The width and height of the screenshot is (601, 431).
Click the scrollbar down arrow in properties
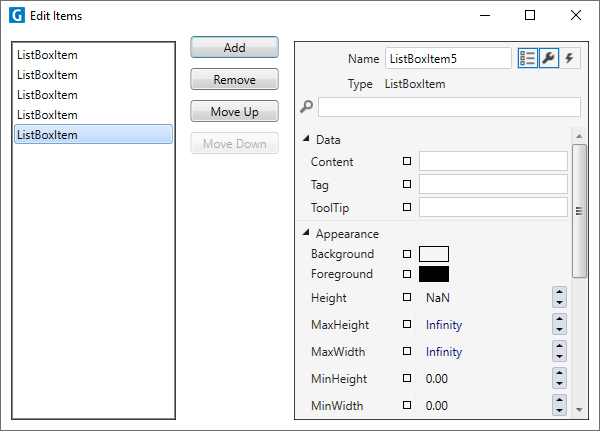[579, 410]
